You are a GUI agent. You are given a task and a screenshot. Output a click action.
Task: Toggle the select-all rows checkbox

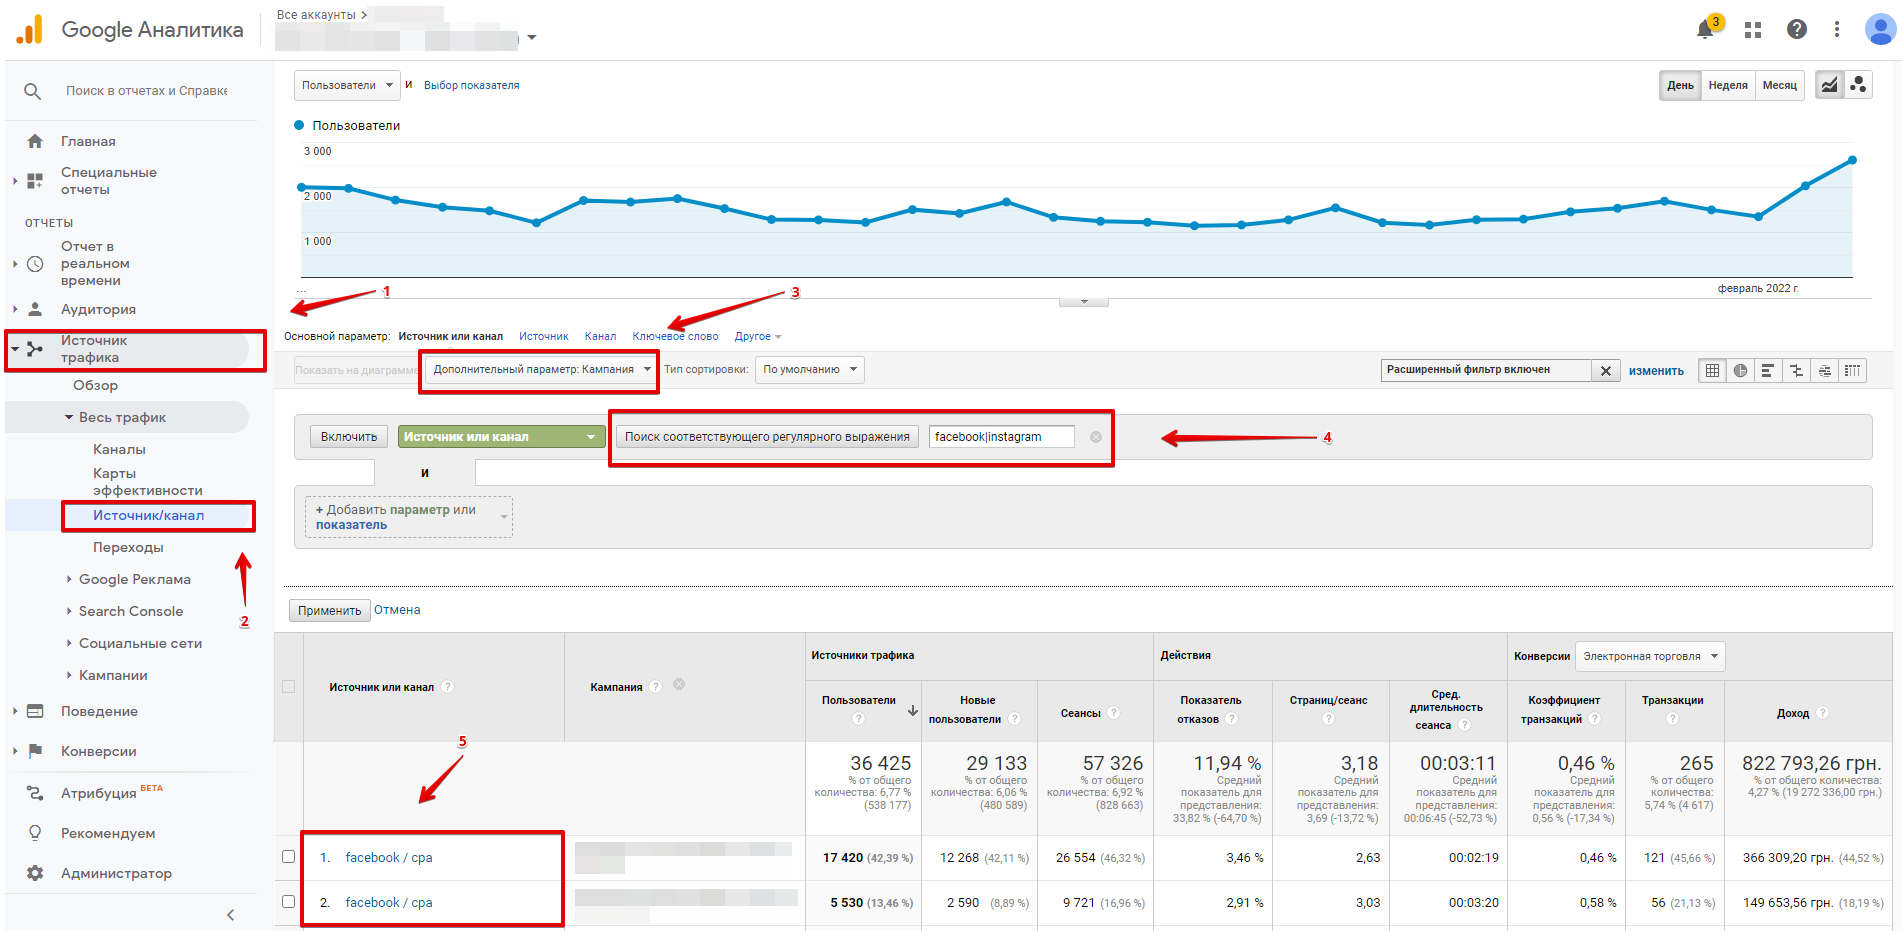[x=289, y=687]
